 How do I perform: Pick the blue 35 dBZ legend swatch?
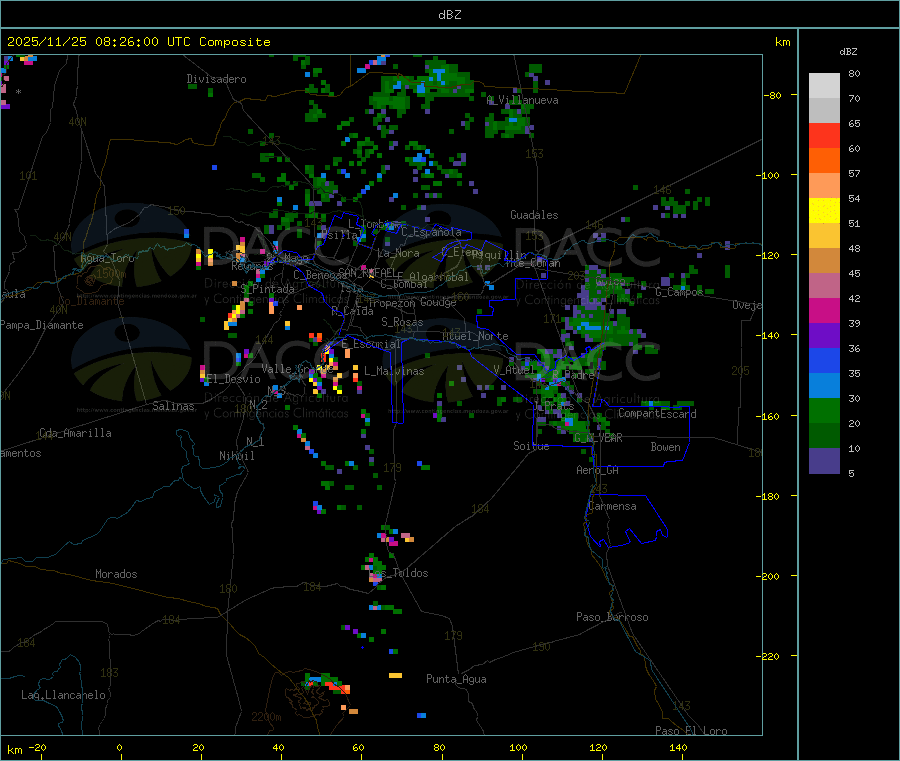click(x=824, y=360)
